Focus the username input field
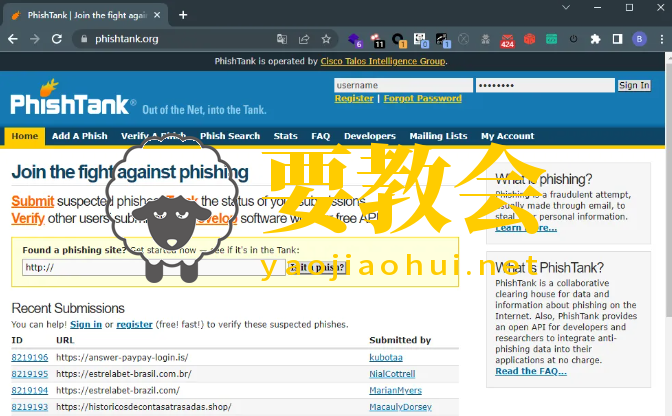The height and width of the screenshot is (416, 672). 403,86
